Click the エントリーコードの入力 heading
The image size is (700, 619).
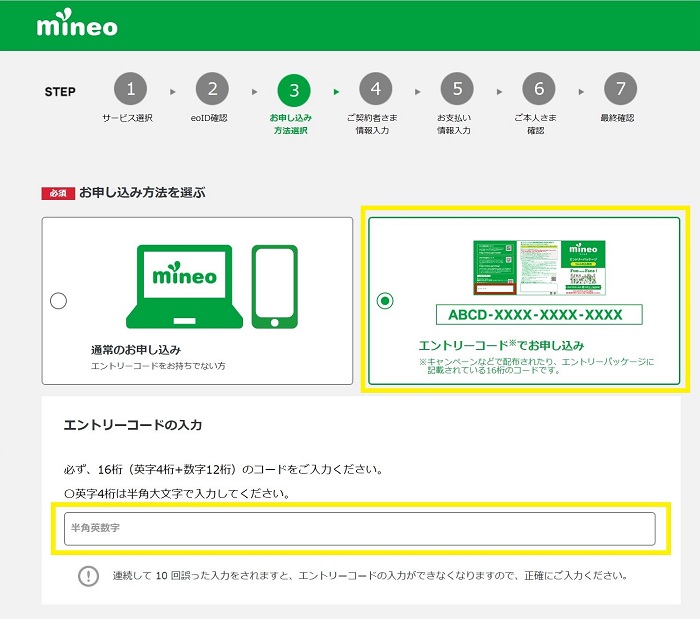pos(133,425)
